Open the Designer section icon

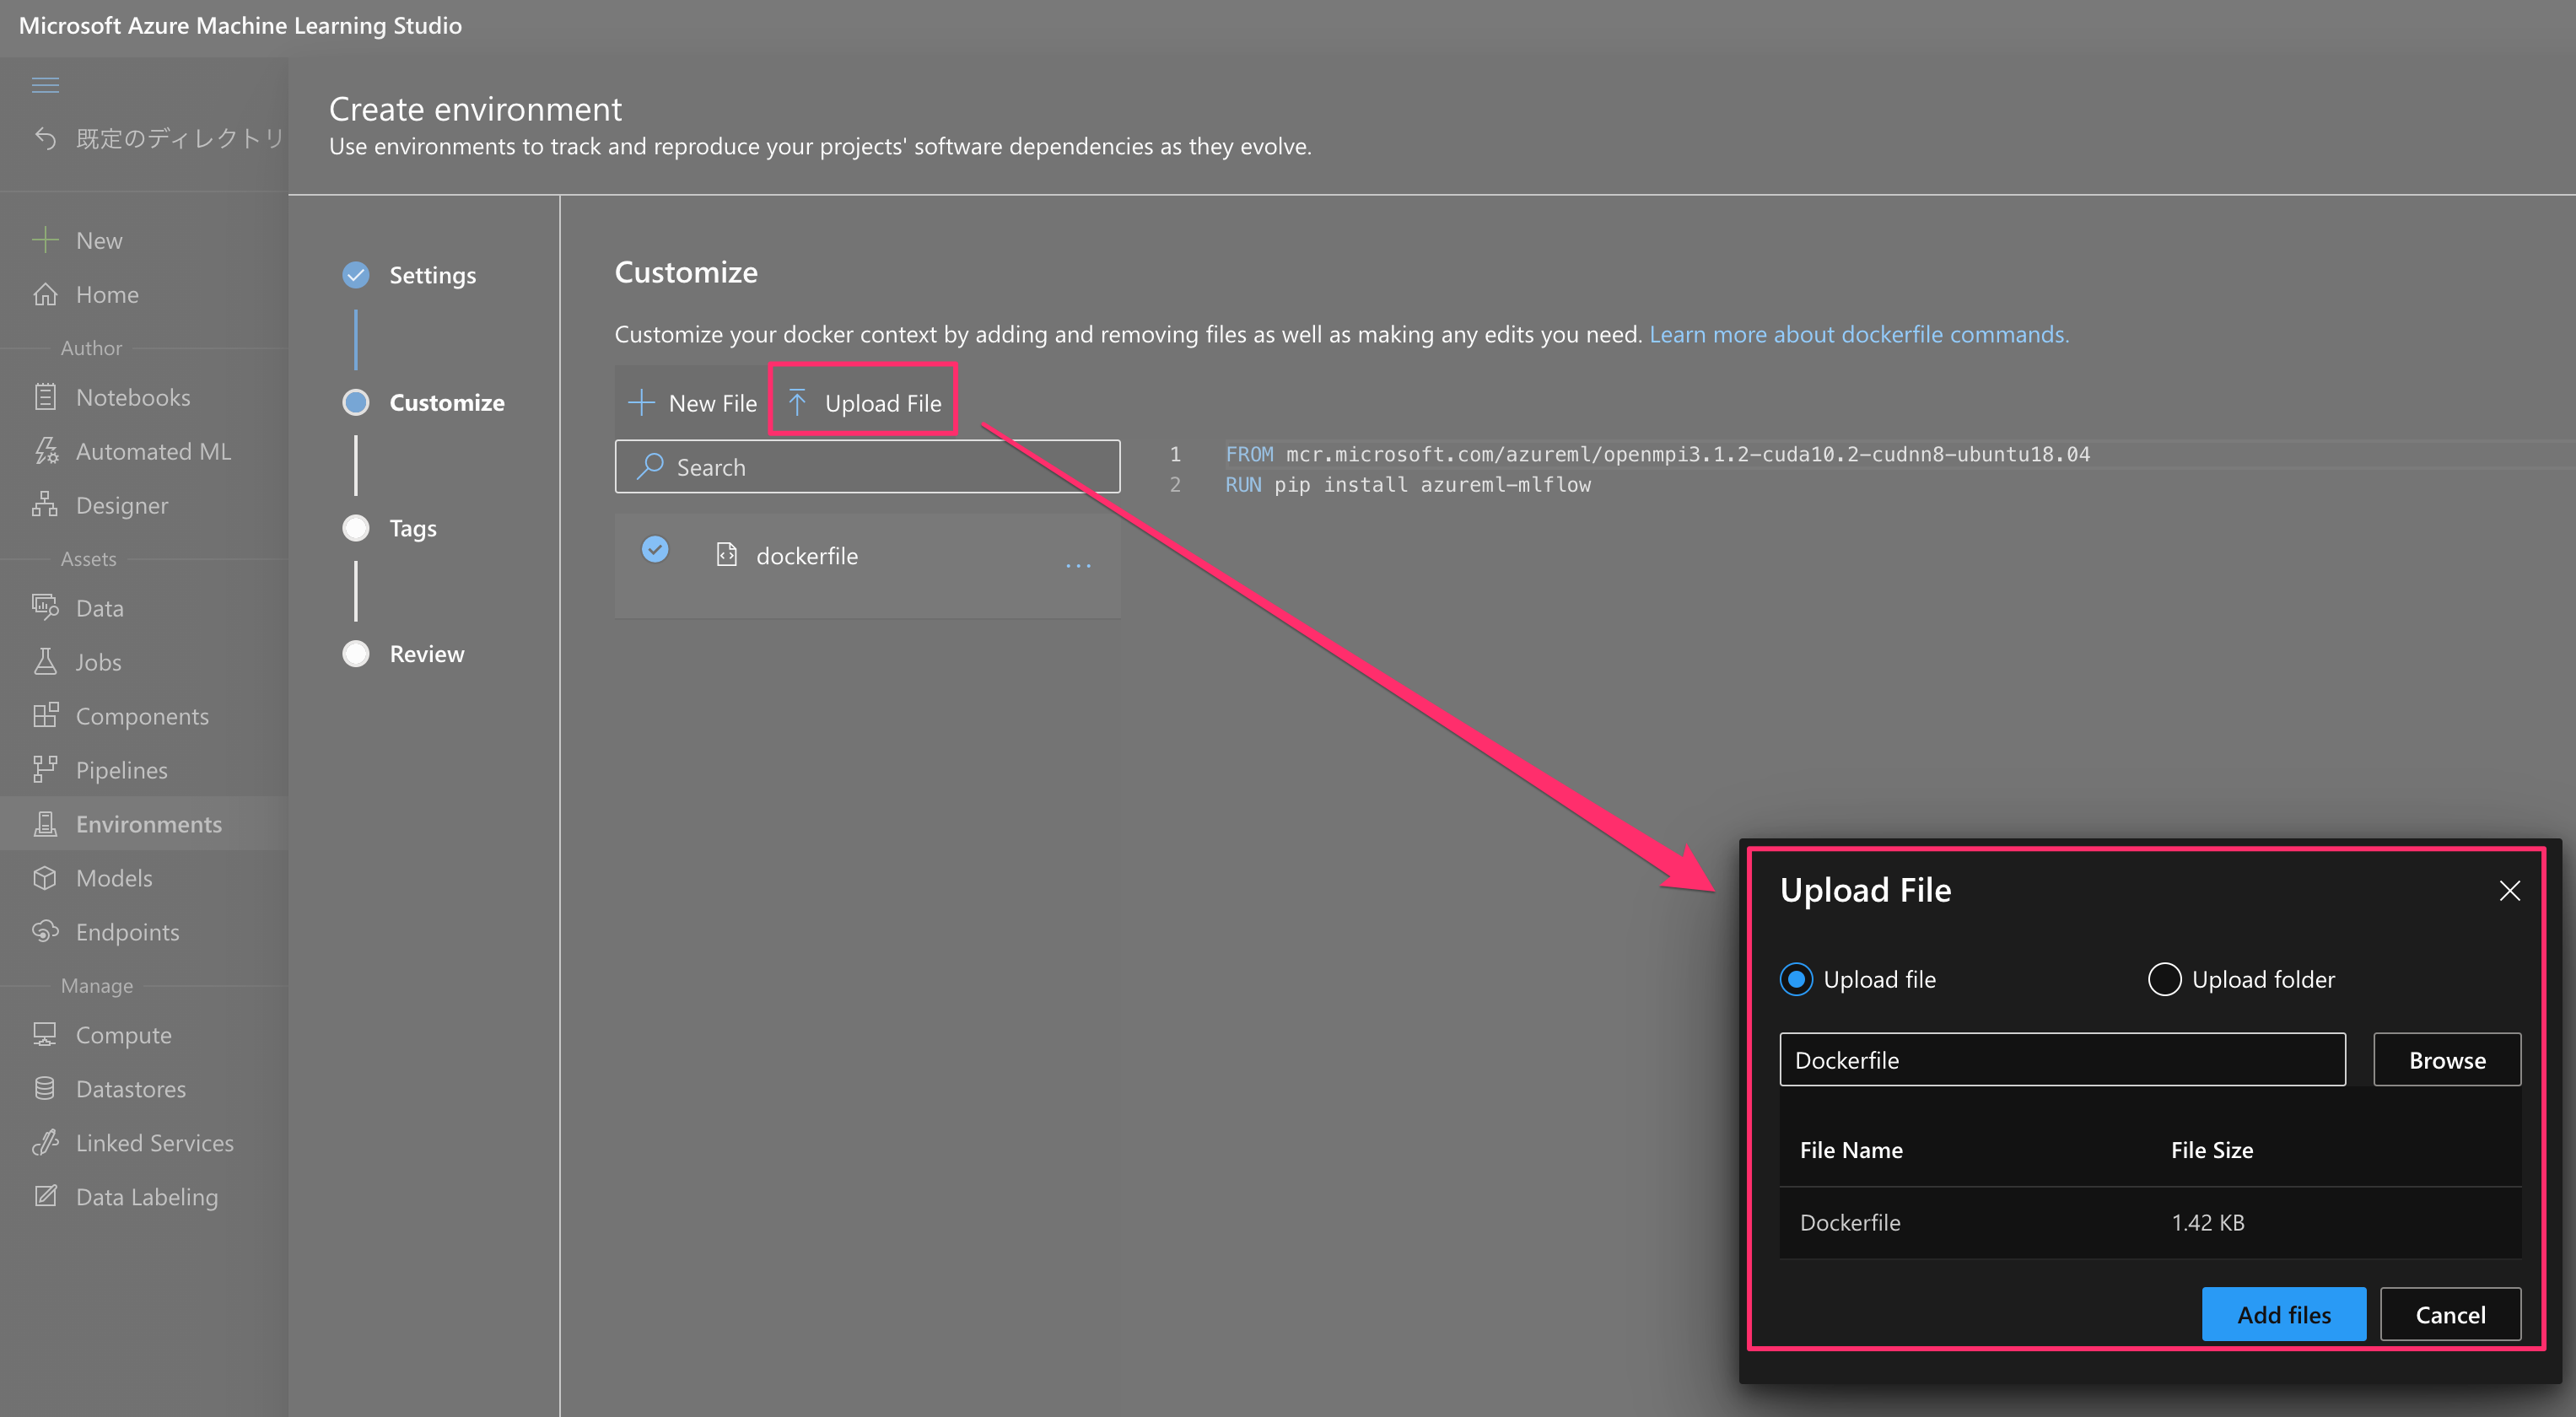45,505
